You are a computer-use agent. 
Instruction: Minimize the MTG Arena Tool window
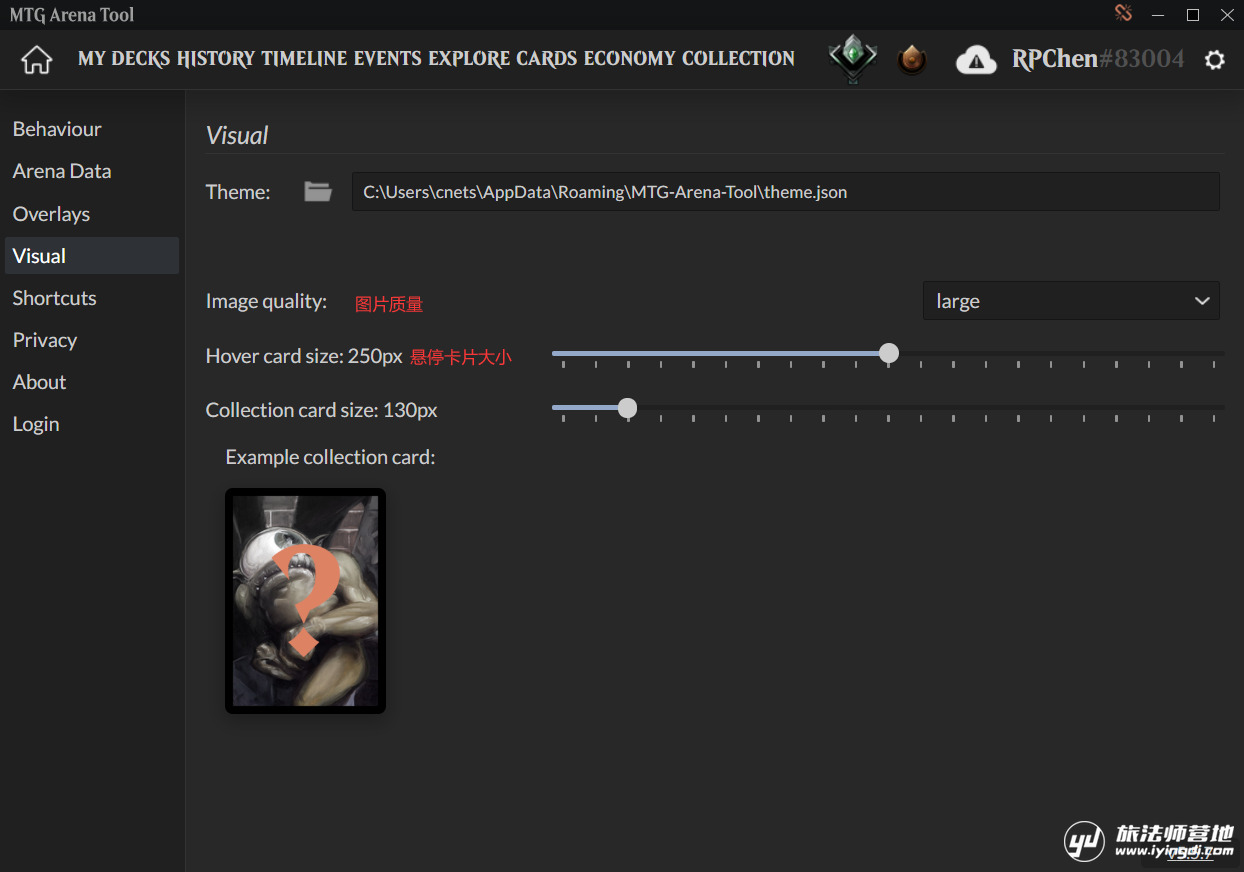(x=1158, y=15)
